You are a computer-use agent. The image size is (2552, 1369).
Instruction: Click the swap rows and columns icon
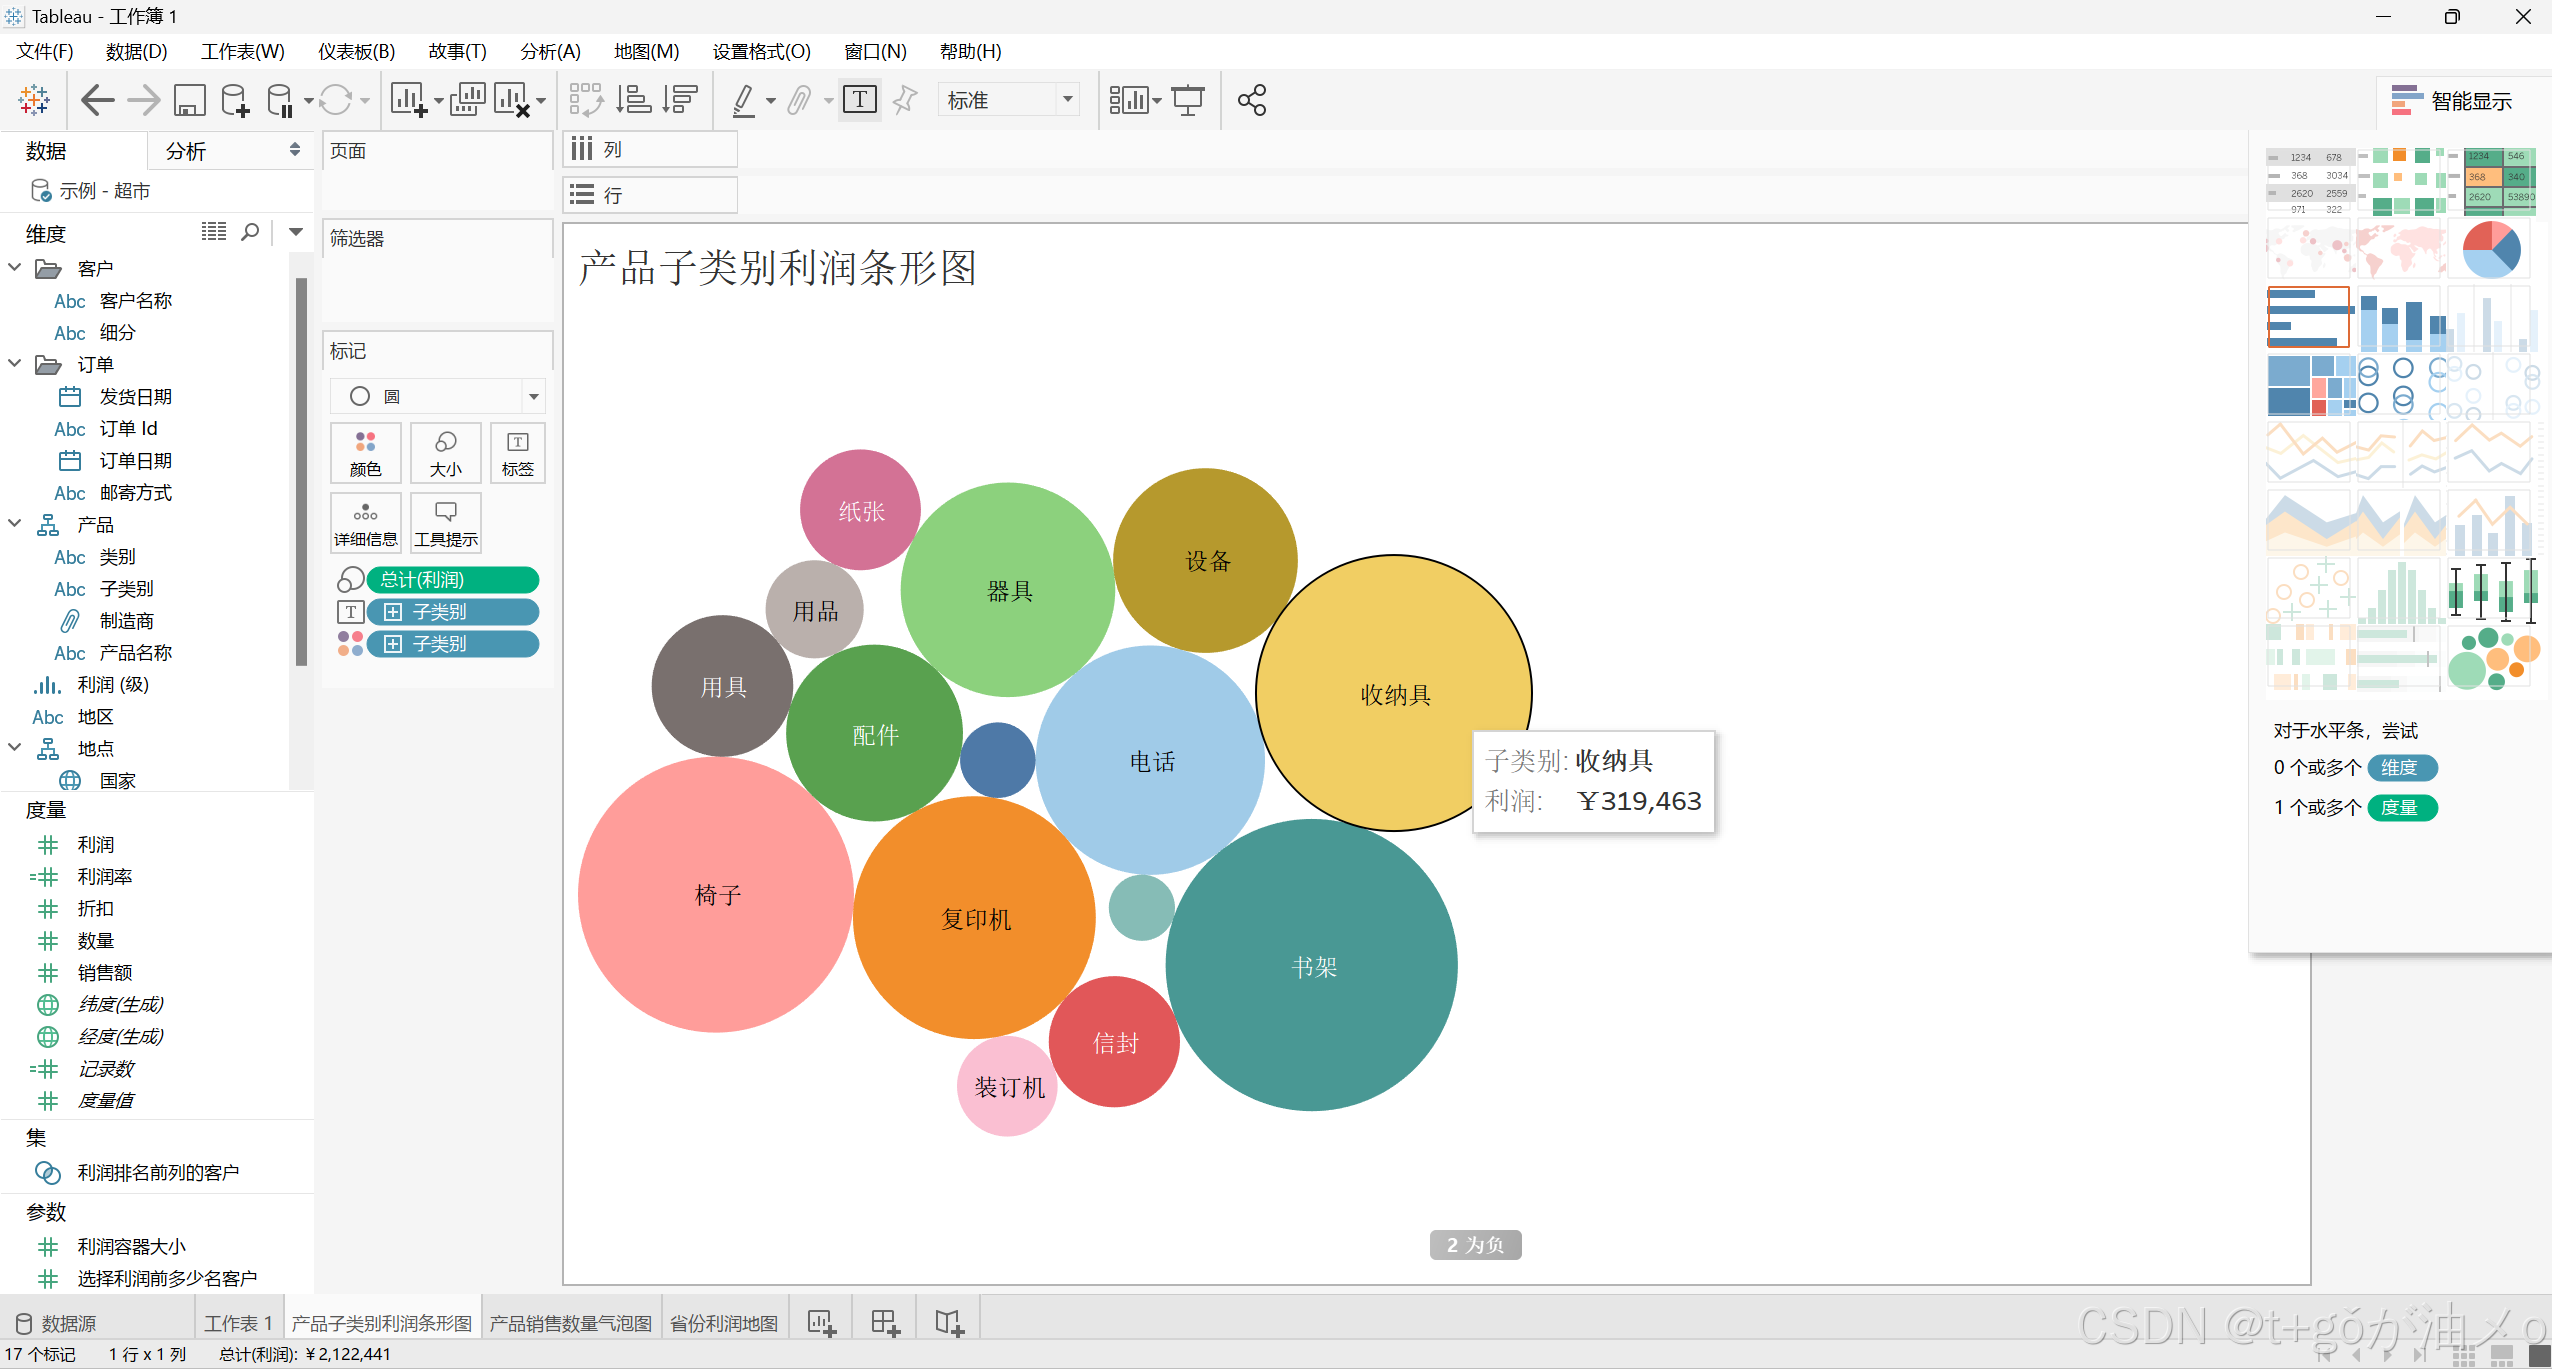(x=585, y=100)
